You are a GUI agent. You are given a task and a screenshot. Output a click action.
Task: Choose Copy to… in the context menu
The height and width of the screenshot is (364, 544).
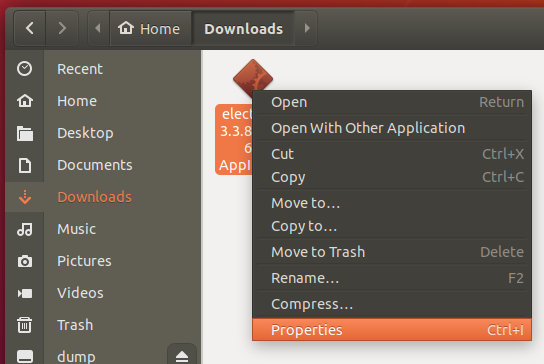click(x=392, y=226)
